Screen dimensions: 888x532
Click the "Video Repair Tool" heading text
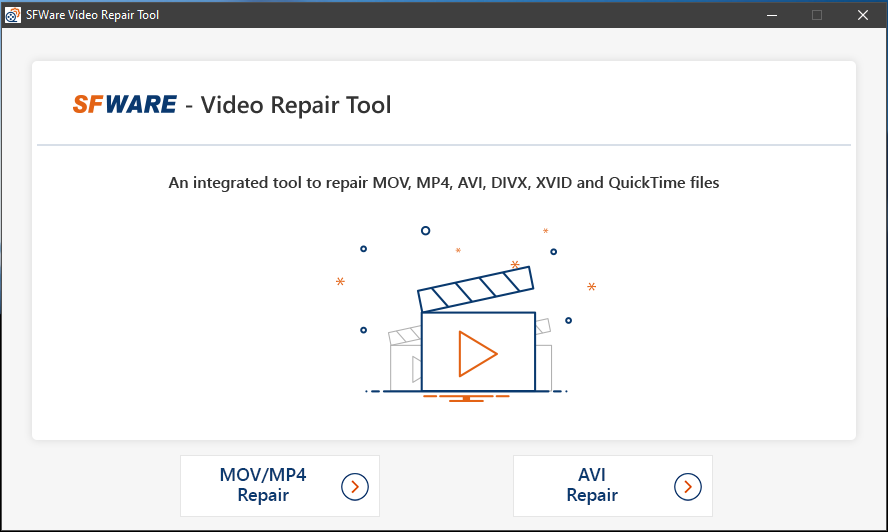pyautogui.click(x=296, y=104)
